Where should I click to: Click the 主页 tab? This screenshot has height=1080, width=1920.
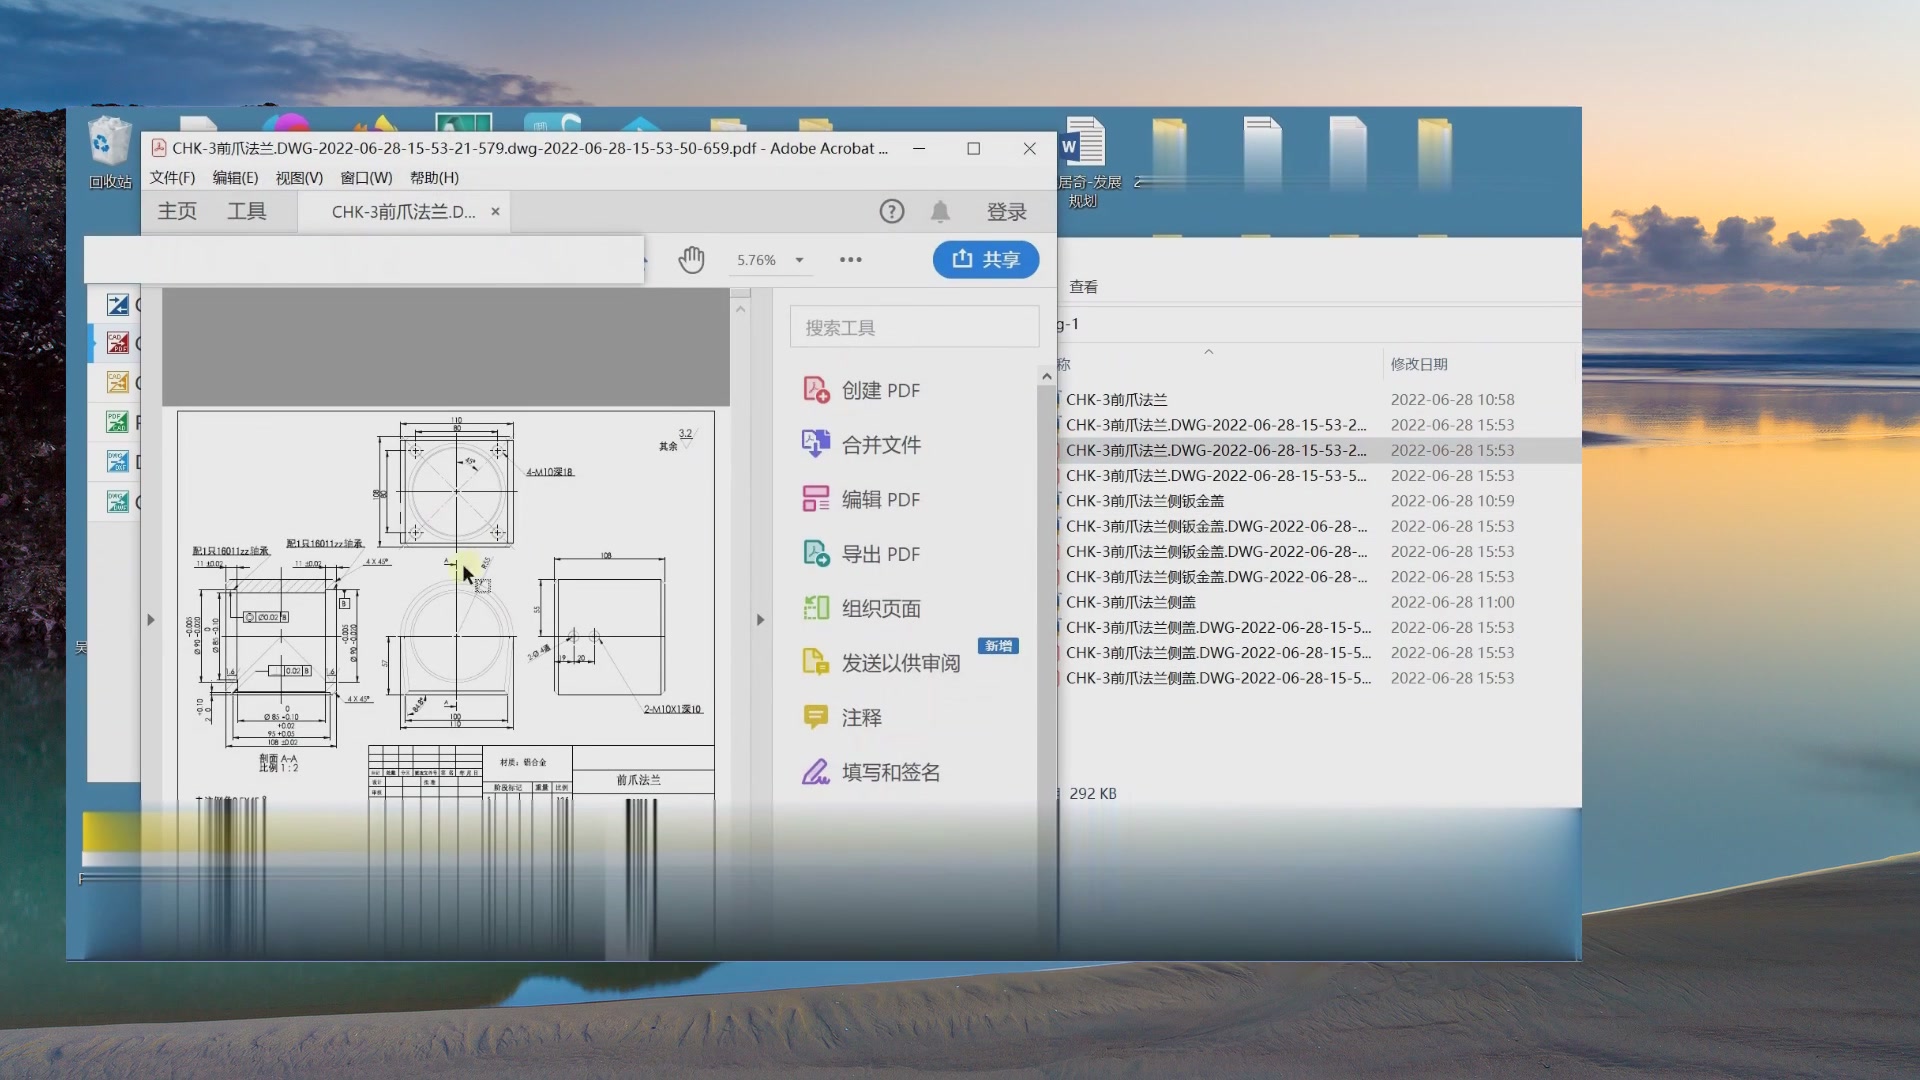click(x=177, y=210)
